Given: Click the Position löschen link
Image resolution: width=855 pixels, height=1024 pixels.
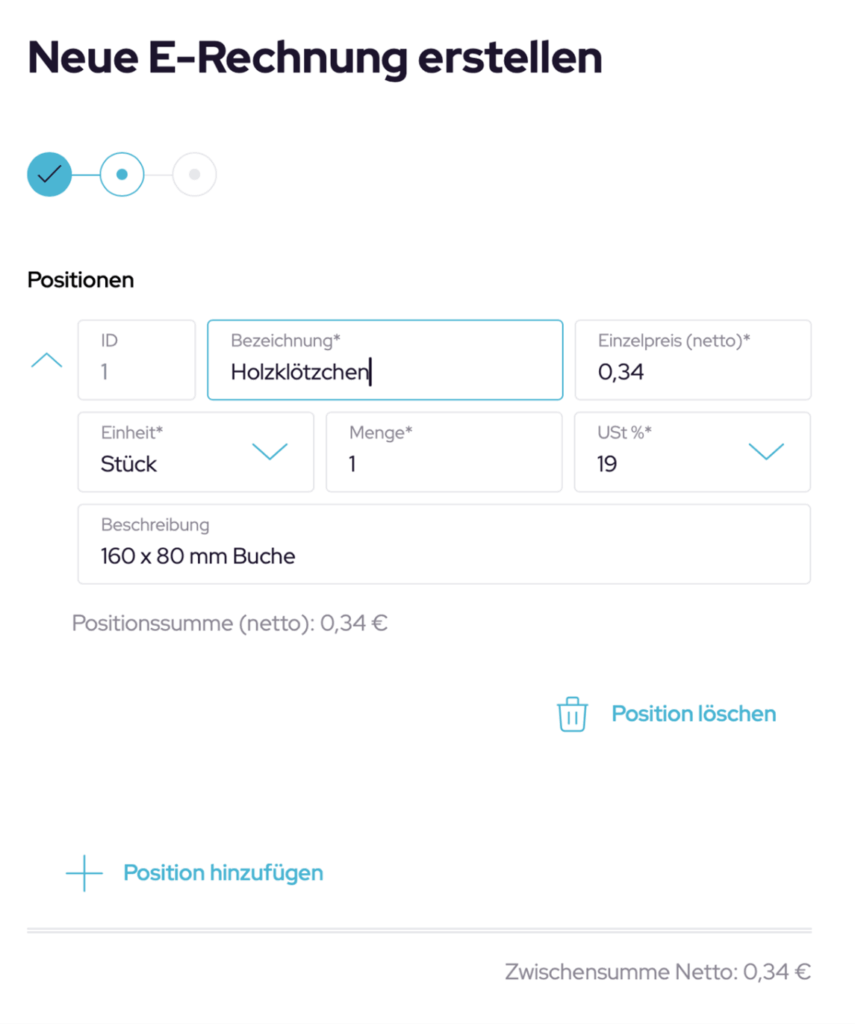Looking at the screenshot, I should click(x=693, y=714).
